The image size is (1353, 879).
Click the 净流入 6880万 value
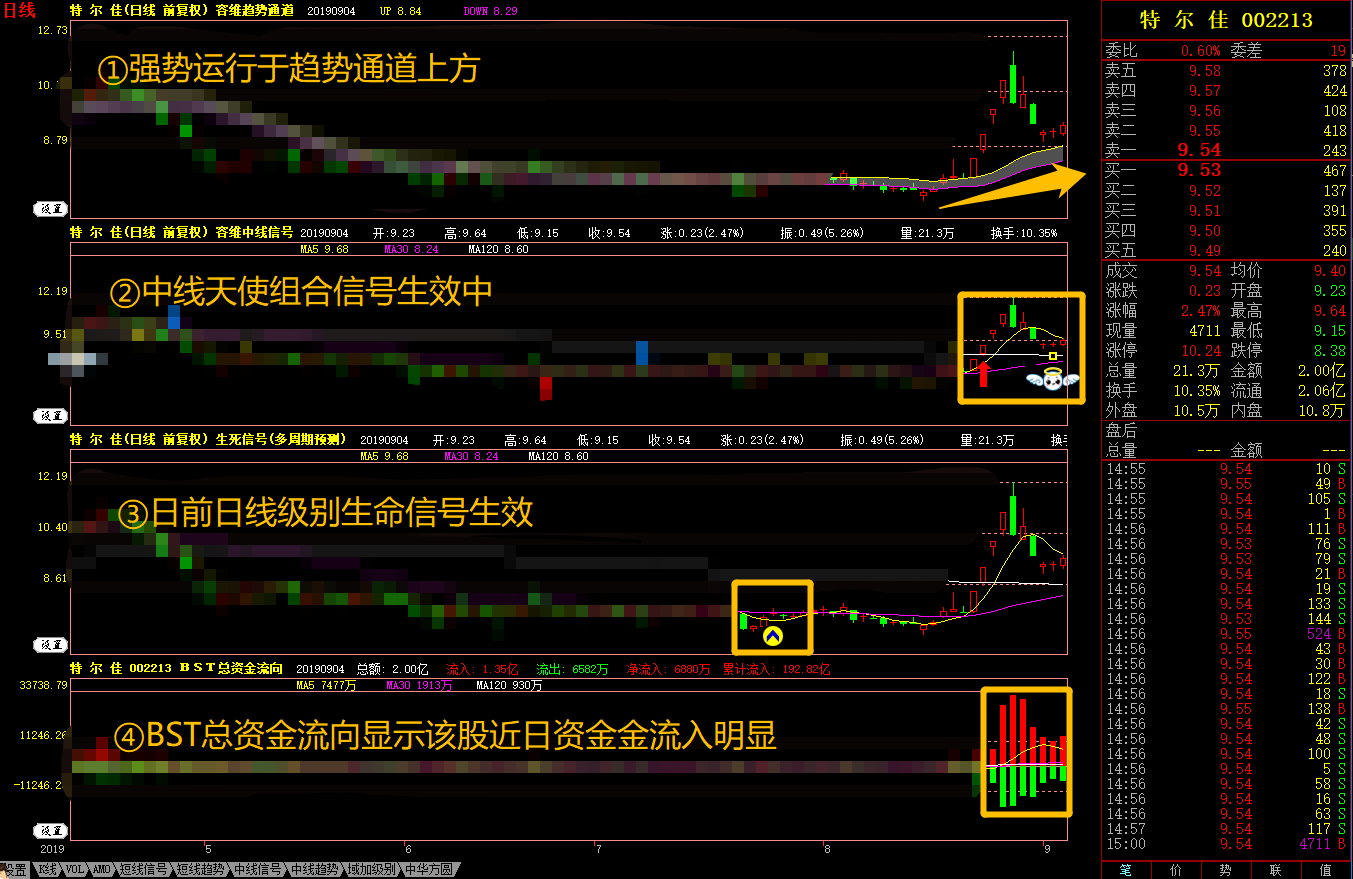coord(669,669)
